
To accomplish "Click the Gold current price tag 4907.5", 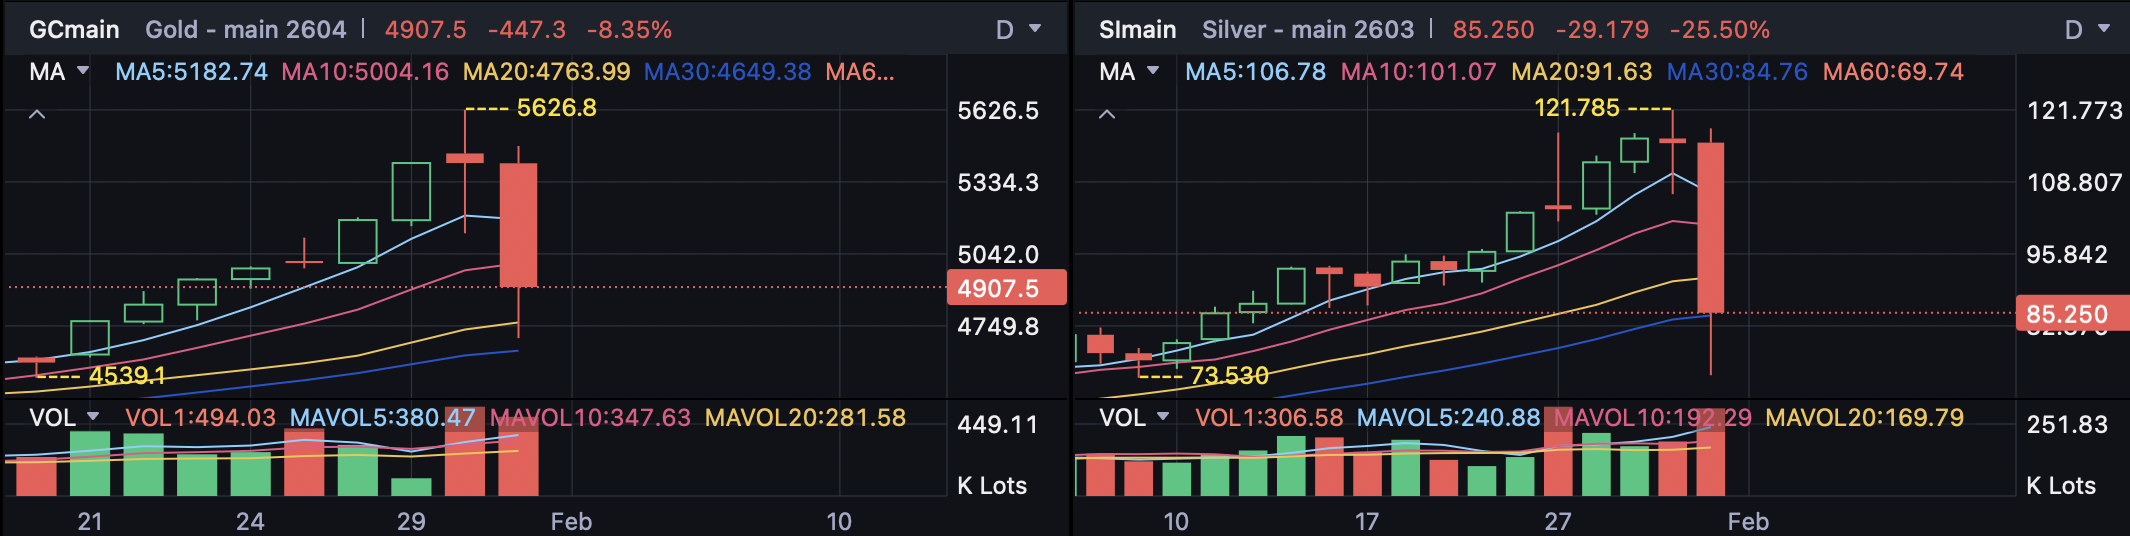I will [x=1005, y=288].
